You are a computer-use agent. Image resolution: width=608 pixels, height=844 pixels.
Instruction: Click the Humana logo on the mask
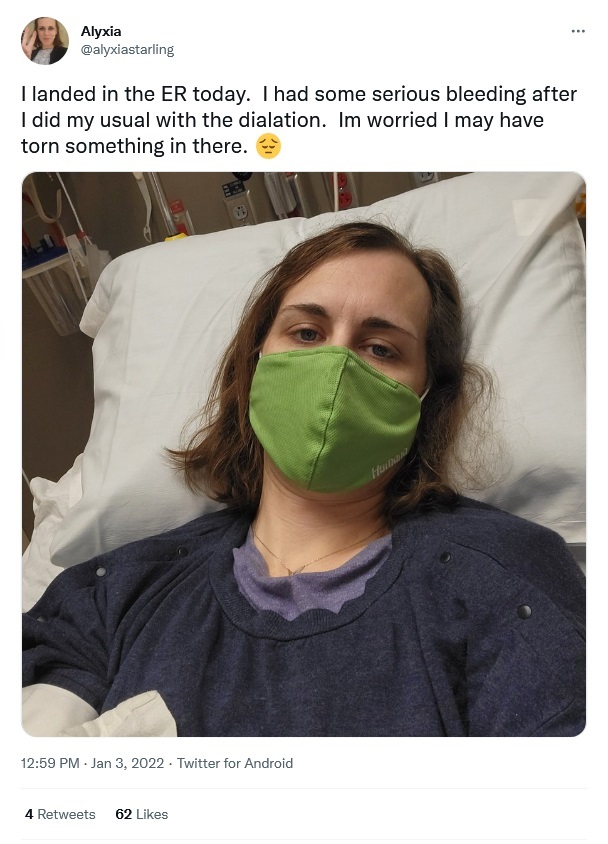tap(391, 461)
